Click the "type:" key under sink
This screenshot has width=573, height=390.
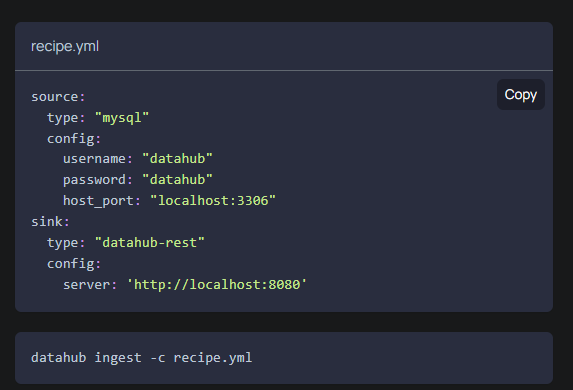pyautogui.click(x=66, y=243)
